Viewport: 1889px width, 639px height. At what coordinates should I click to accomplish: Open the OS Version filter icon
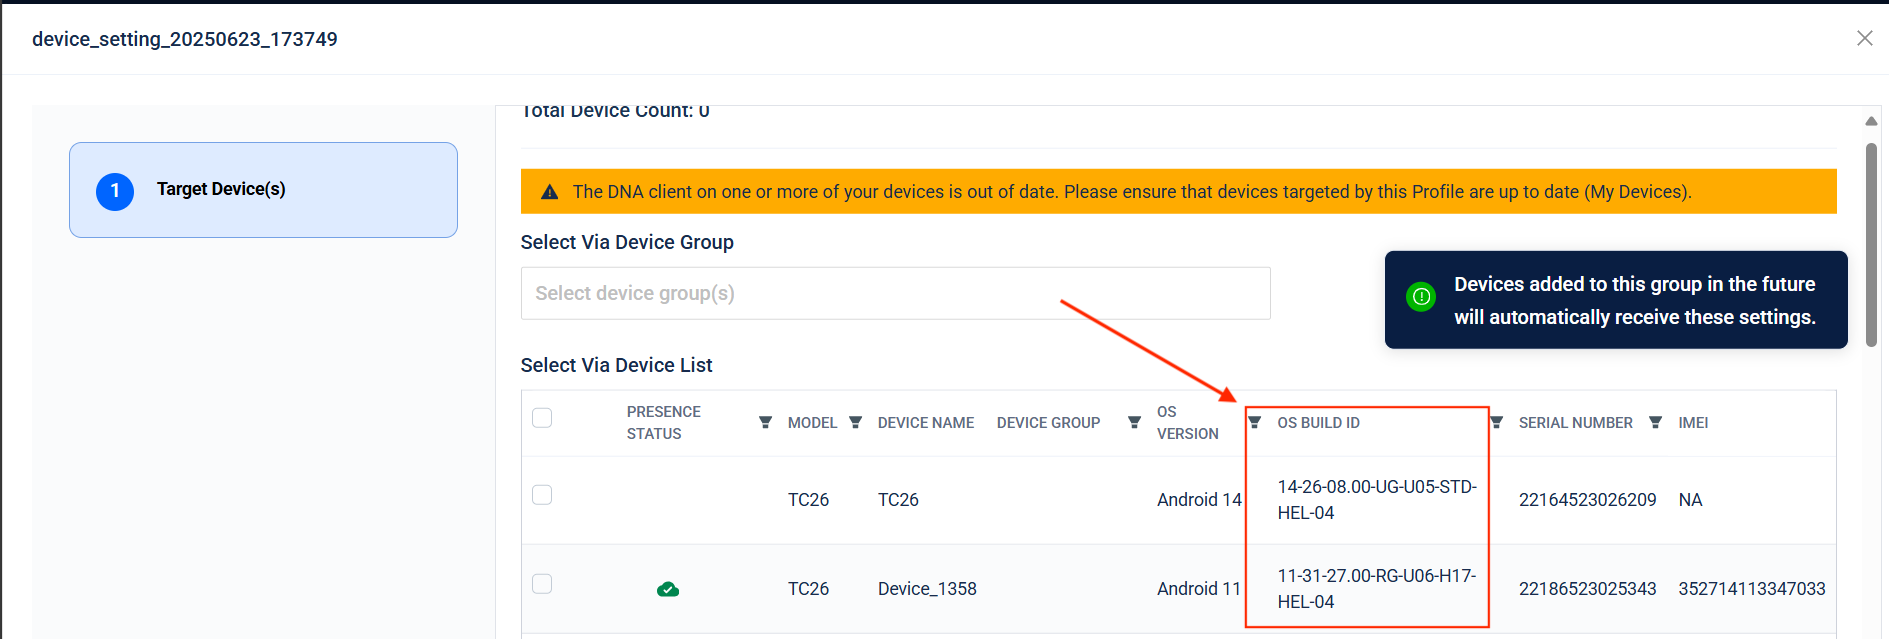[1254, 423]
